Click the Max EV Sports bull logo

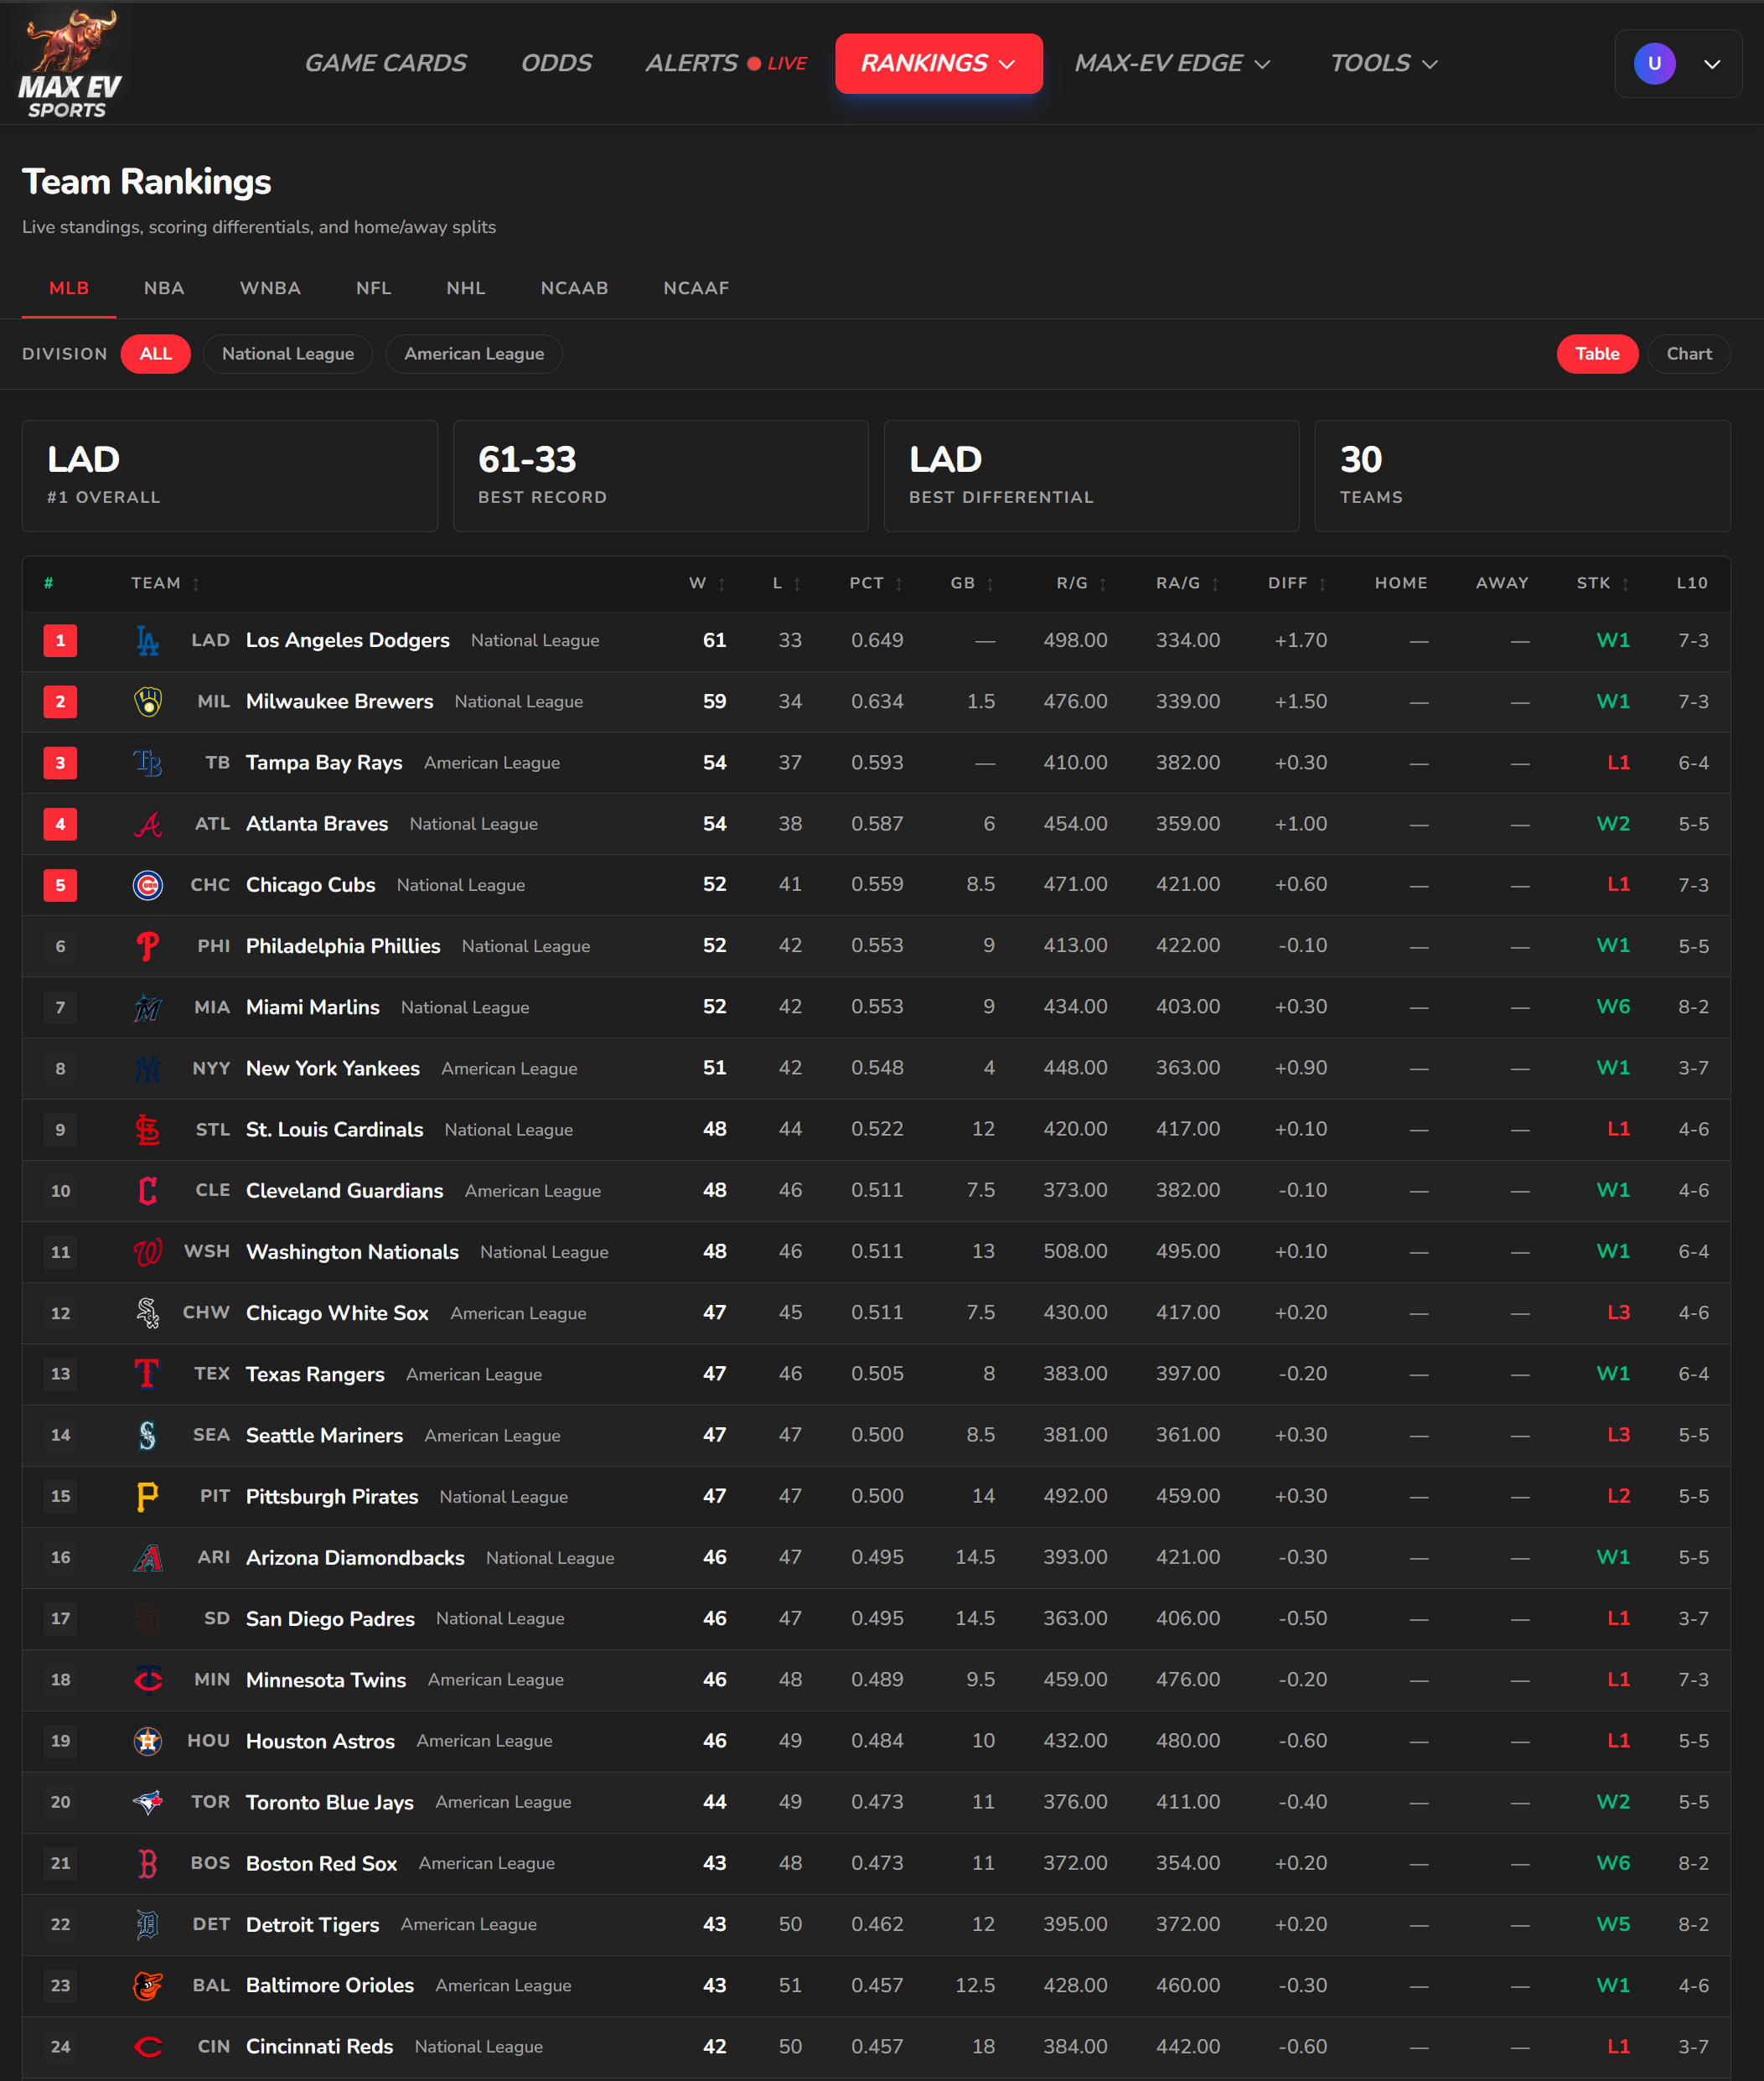[x=70, y=63]
